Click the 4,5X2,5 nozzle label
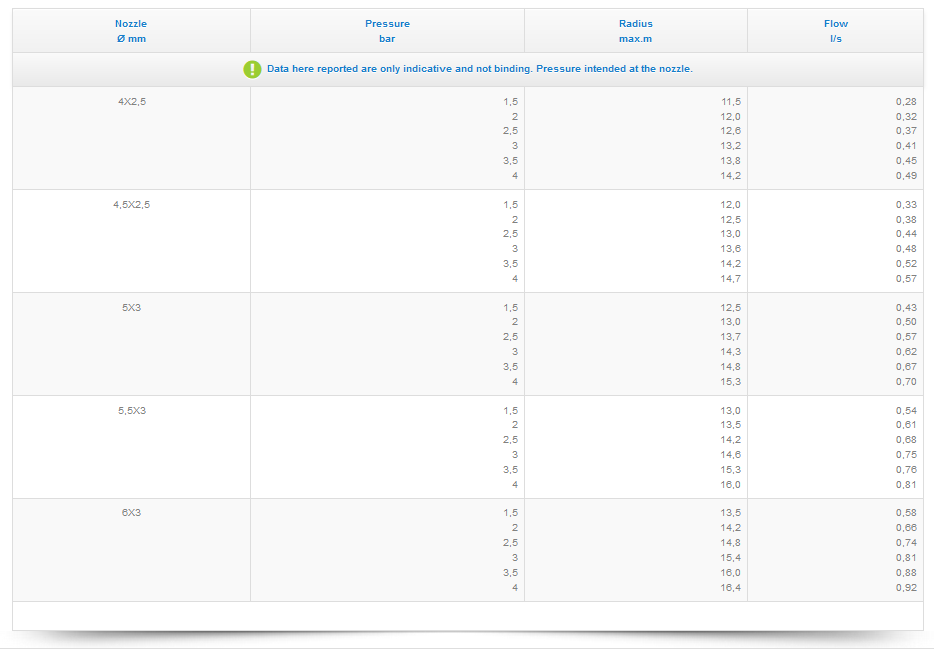Screen dimensions: 934x649 (131, 204)
